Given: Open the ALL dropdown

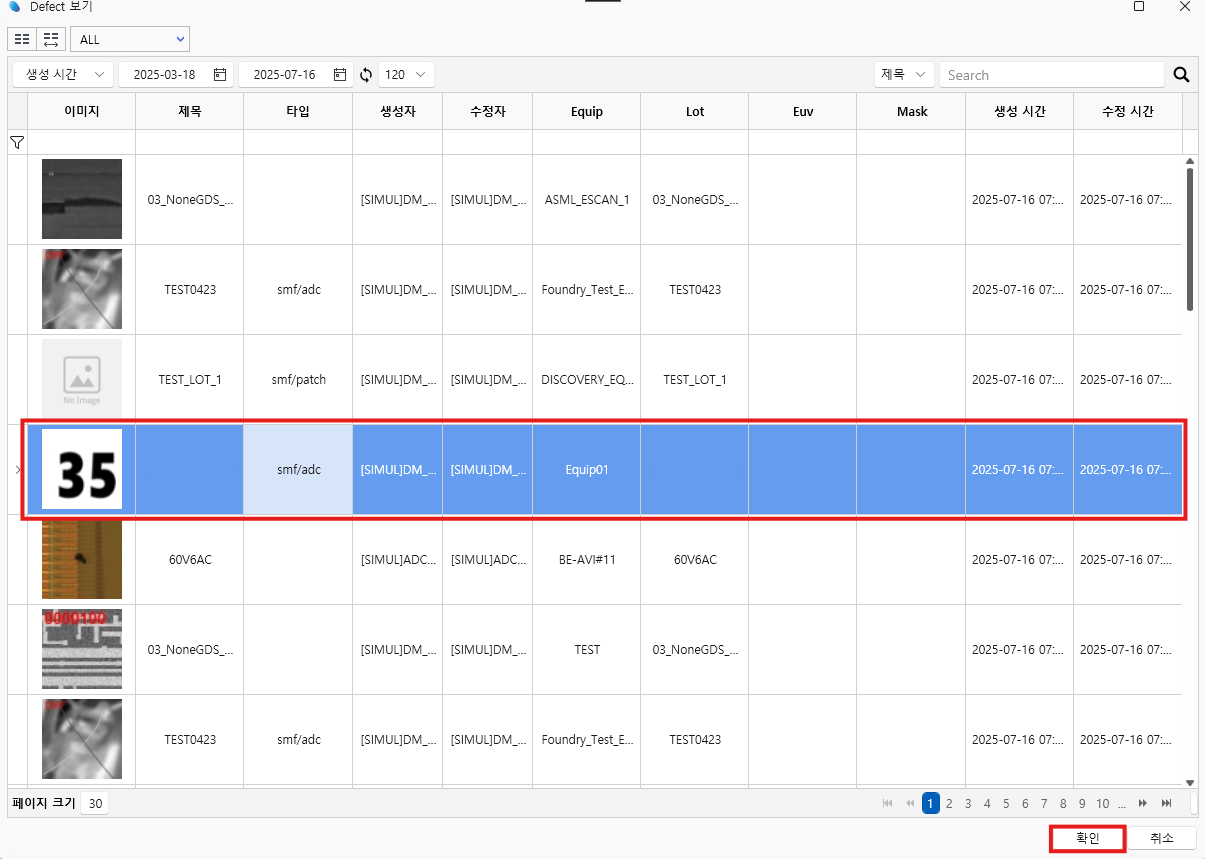Looking at the screenshot, I should click(130, 39).
